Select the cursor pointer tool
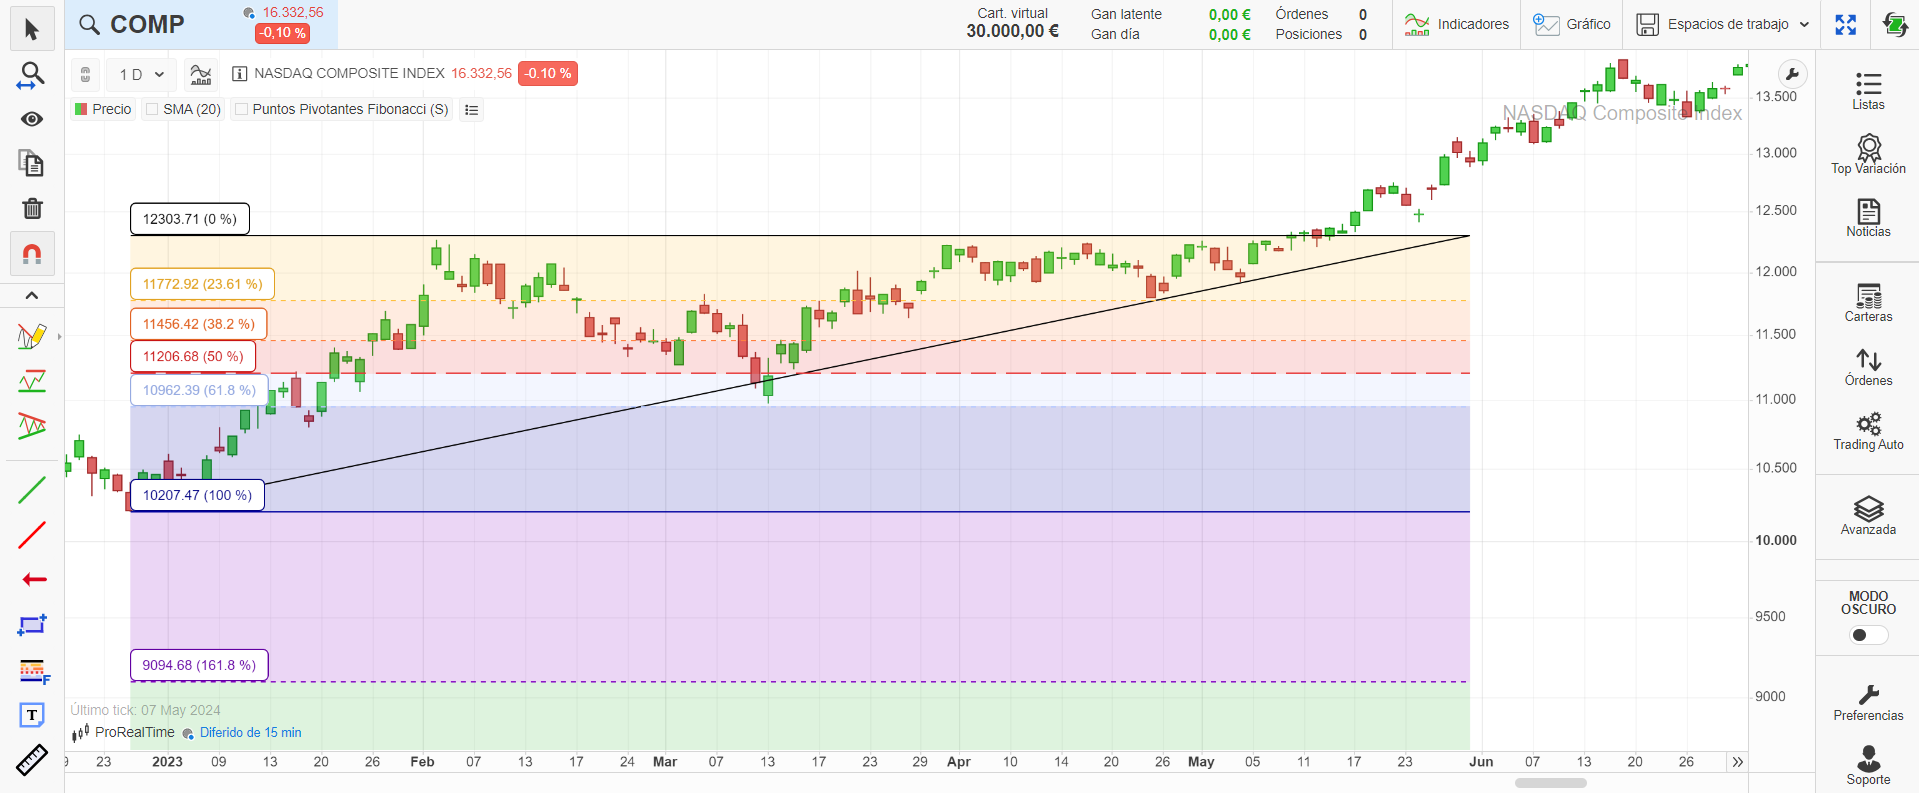Viewport: 1919px width, 793px height. point(32,29)
